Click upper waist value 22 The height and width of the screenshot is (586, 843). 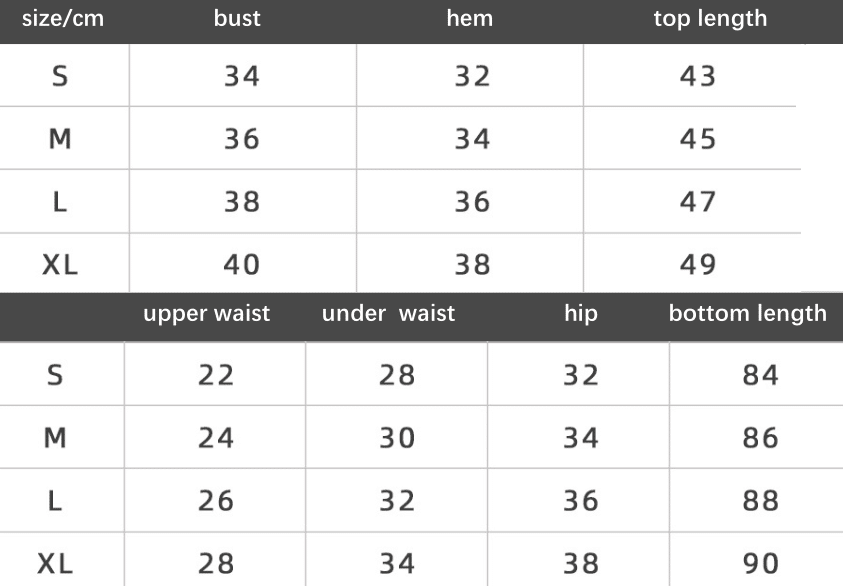[216, 375]
